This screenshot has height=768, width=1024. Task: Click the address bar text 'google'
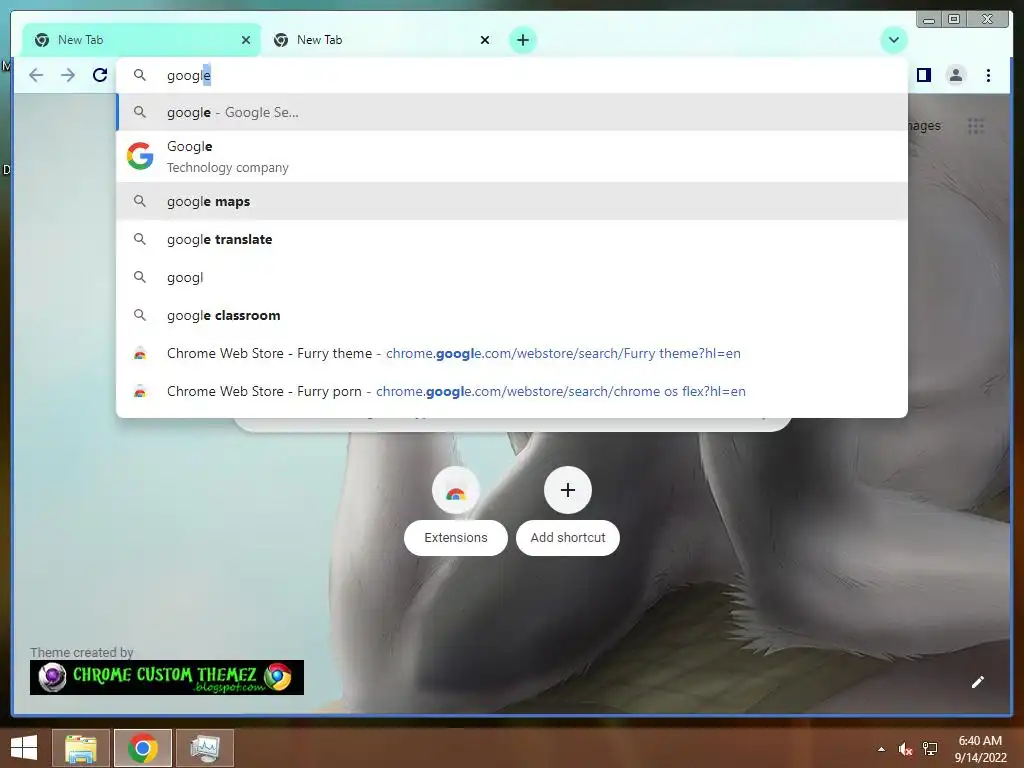coord(189,76)
